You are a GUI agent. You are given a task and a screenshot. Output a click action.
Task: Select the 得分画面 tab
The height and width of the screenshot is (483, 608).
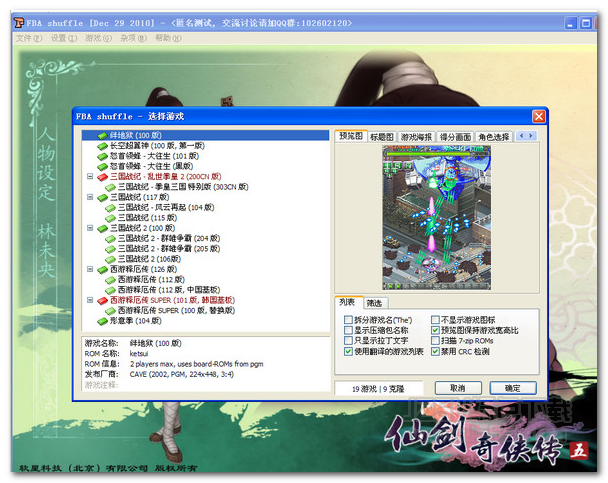[455, 137]
